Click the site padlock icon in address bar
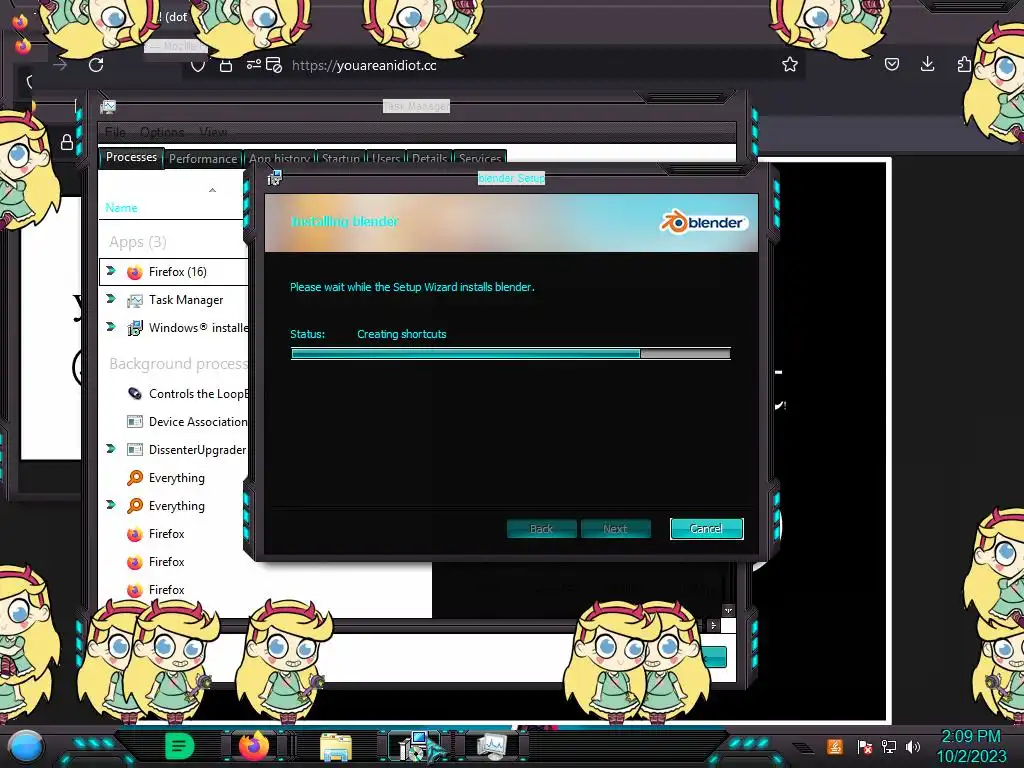1024x768 pixels. [x=226, y=65]
